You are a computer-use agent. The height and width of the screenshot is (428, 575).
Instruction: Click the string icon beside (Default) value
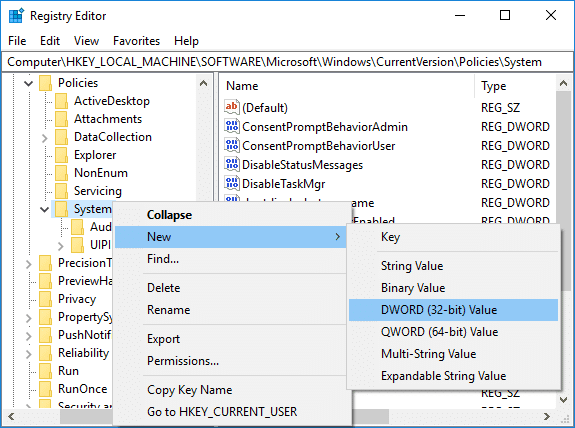(232, 107)
